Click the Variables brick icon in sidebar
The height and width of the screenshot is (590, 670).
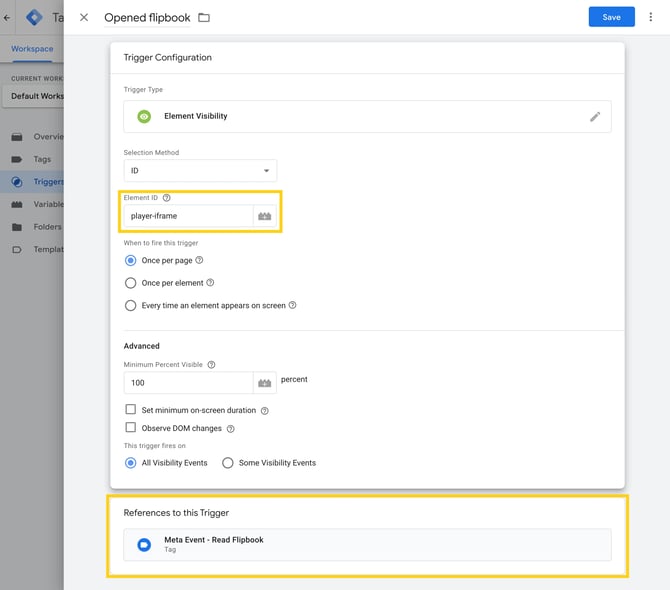(x=17, y=205)
